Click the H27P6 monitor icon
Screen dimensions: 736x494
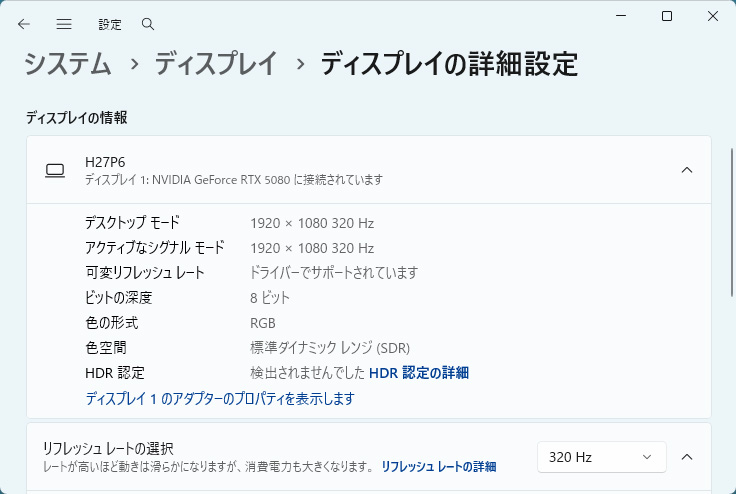tap(55, 170)
